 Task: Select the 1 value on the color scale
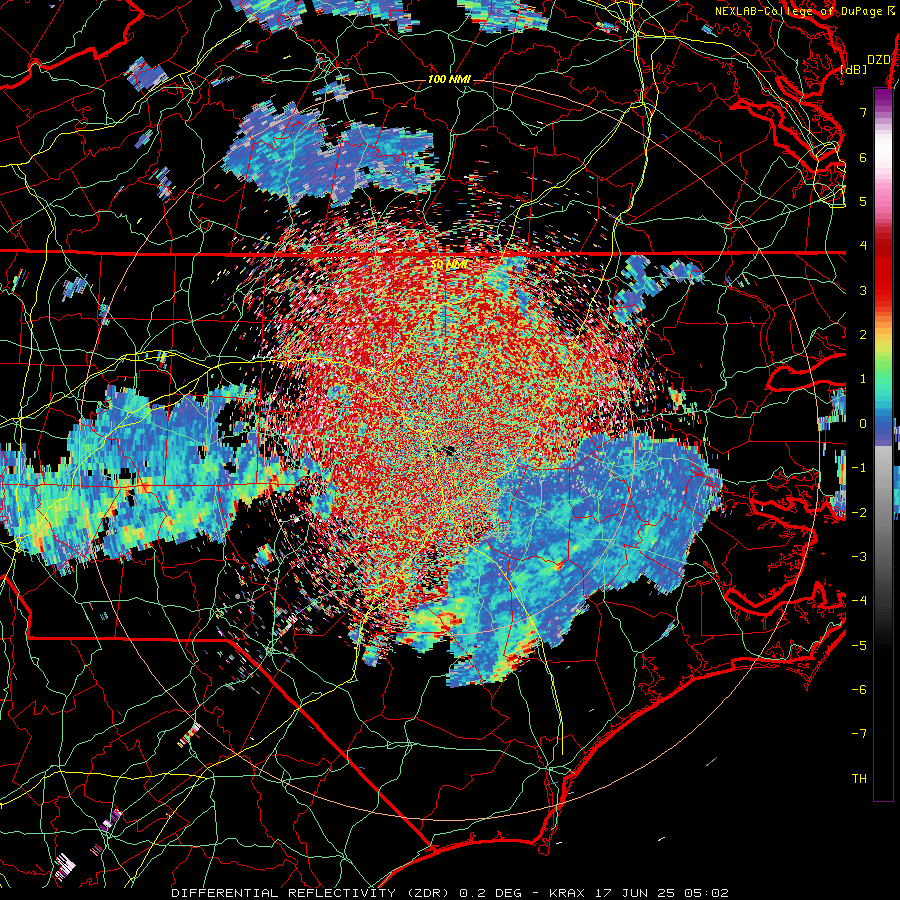pyautogui.click(x=863, y=379)
